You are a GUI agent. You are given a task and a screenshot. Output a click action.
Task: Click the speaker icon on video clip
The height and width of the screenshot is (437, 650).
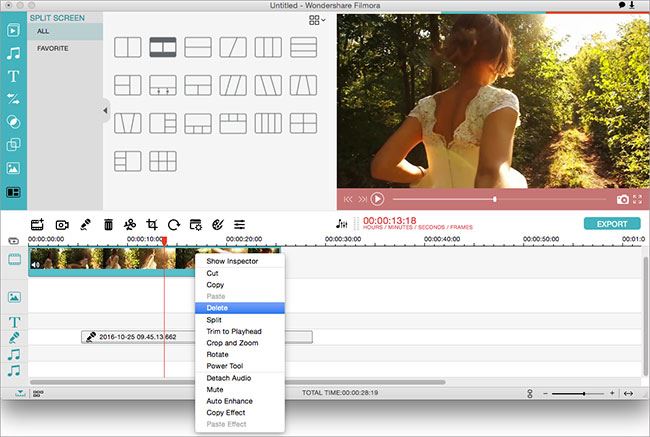click(x=36, y=264)
